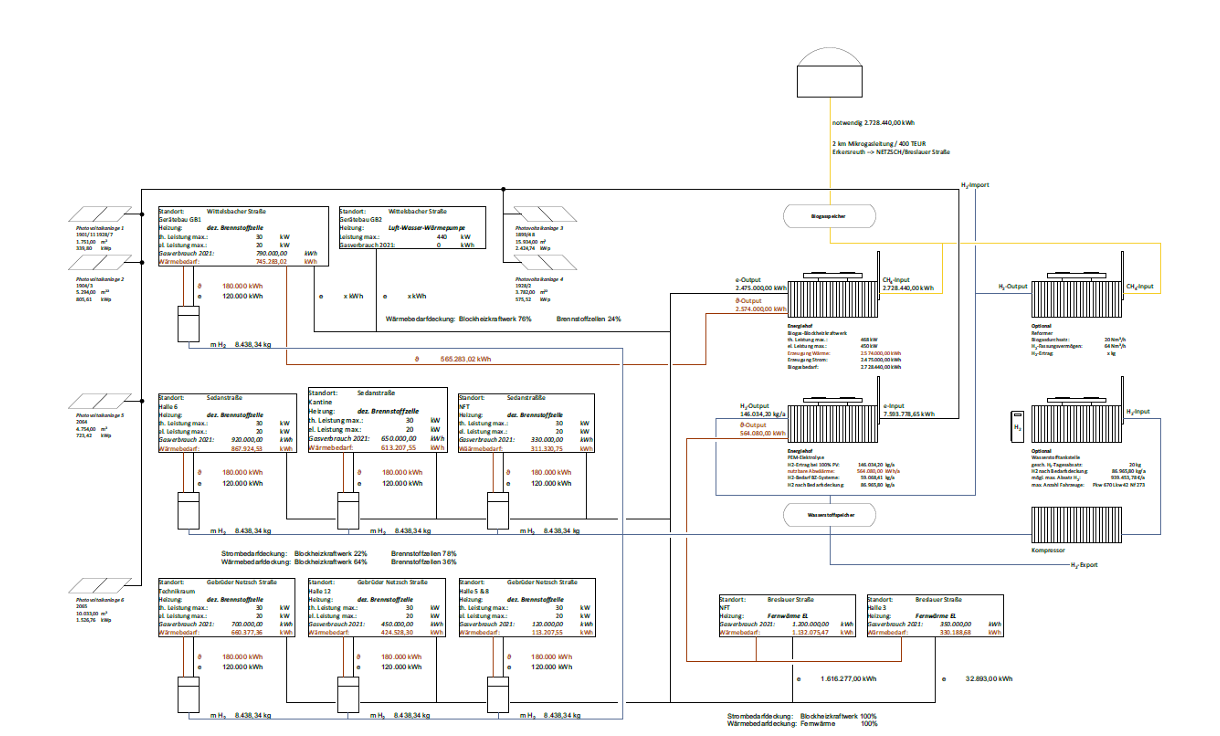Select 'Strombedarfdeckung: Blockheizkraftwerk 22%' text
Viewport: 1220px width, 736px height.
pos(294,552)
